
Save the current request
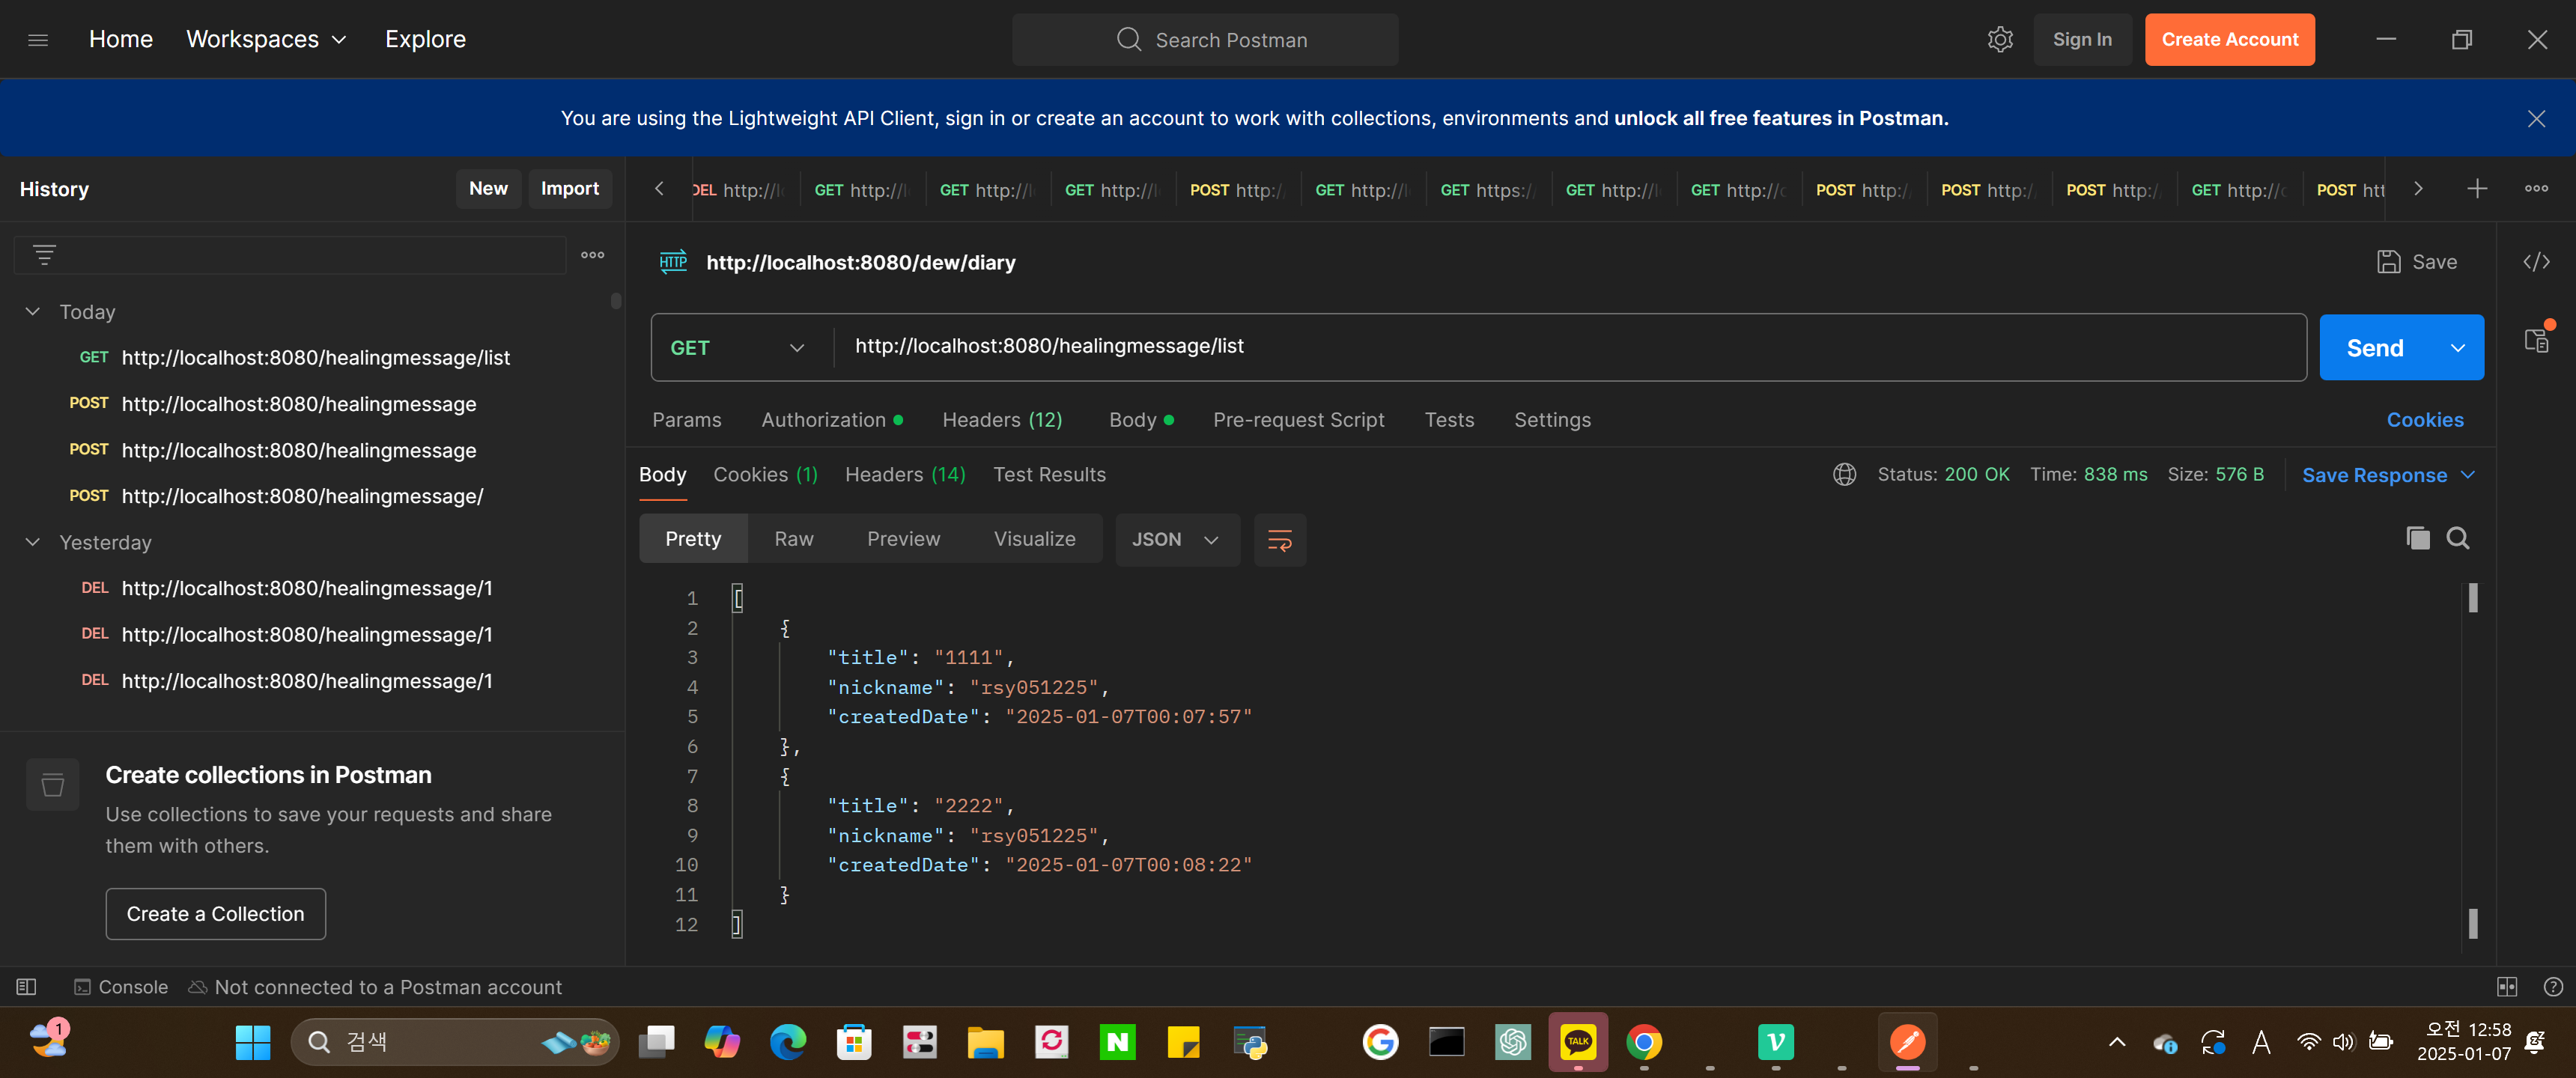pyautogui.click(x=2416, y=262)
